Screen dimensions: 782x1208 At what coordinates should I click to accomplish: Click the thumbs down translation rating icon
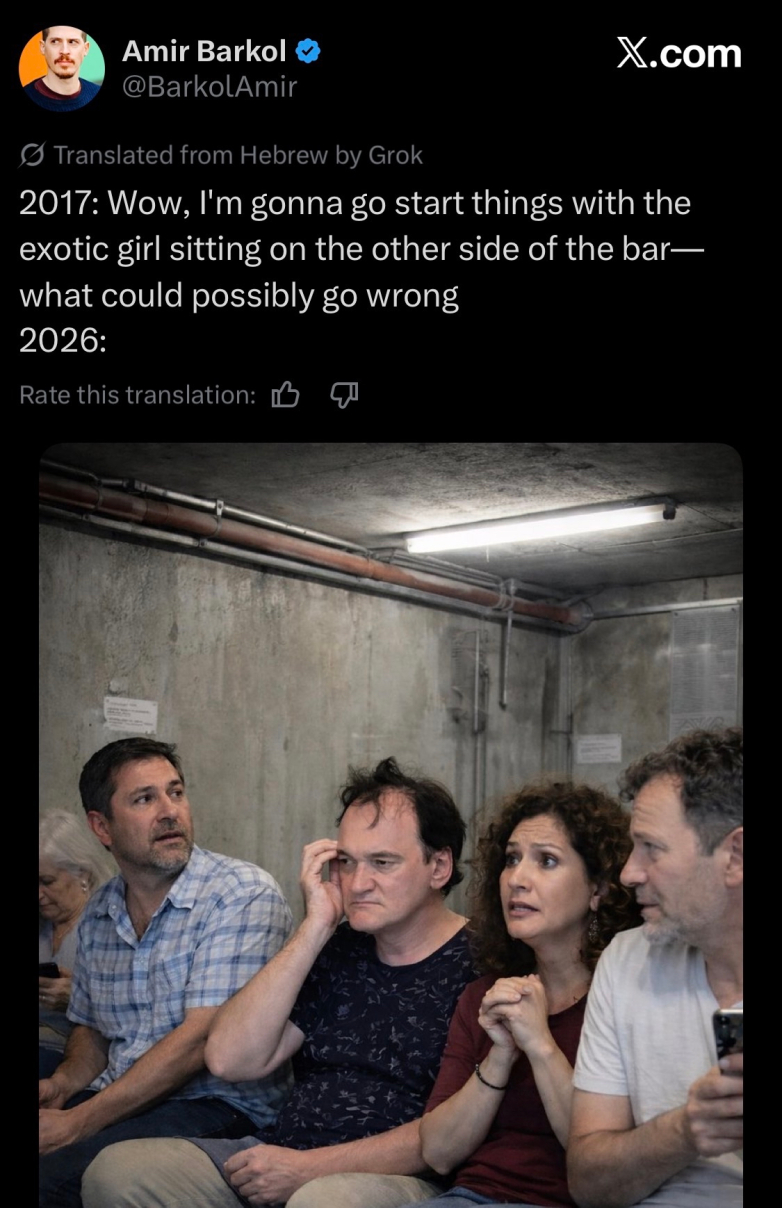coord(344,395)
